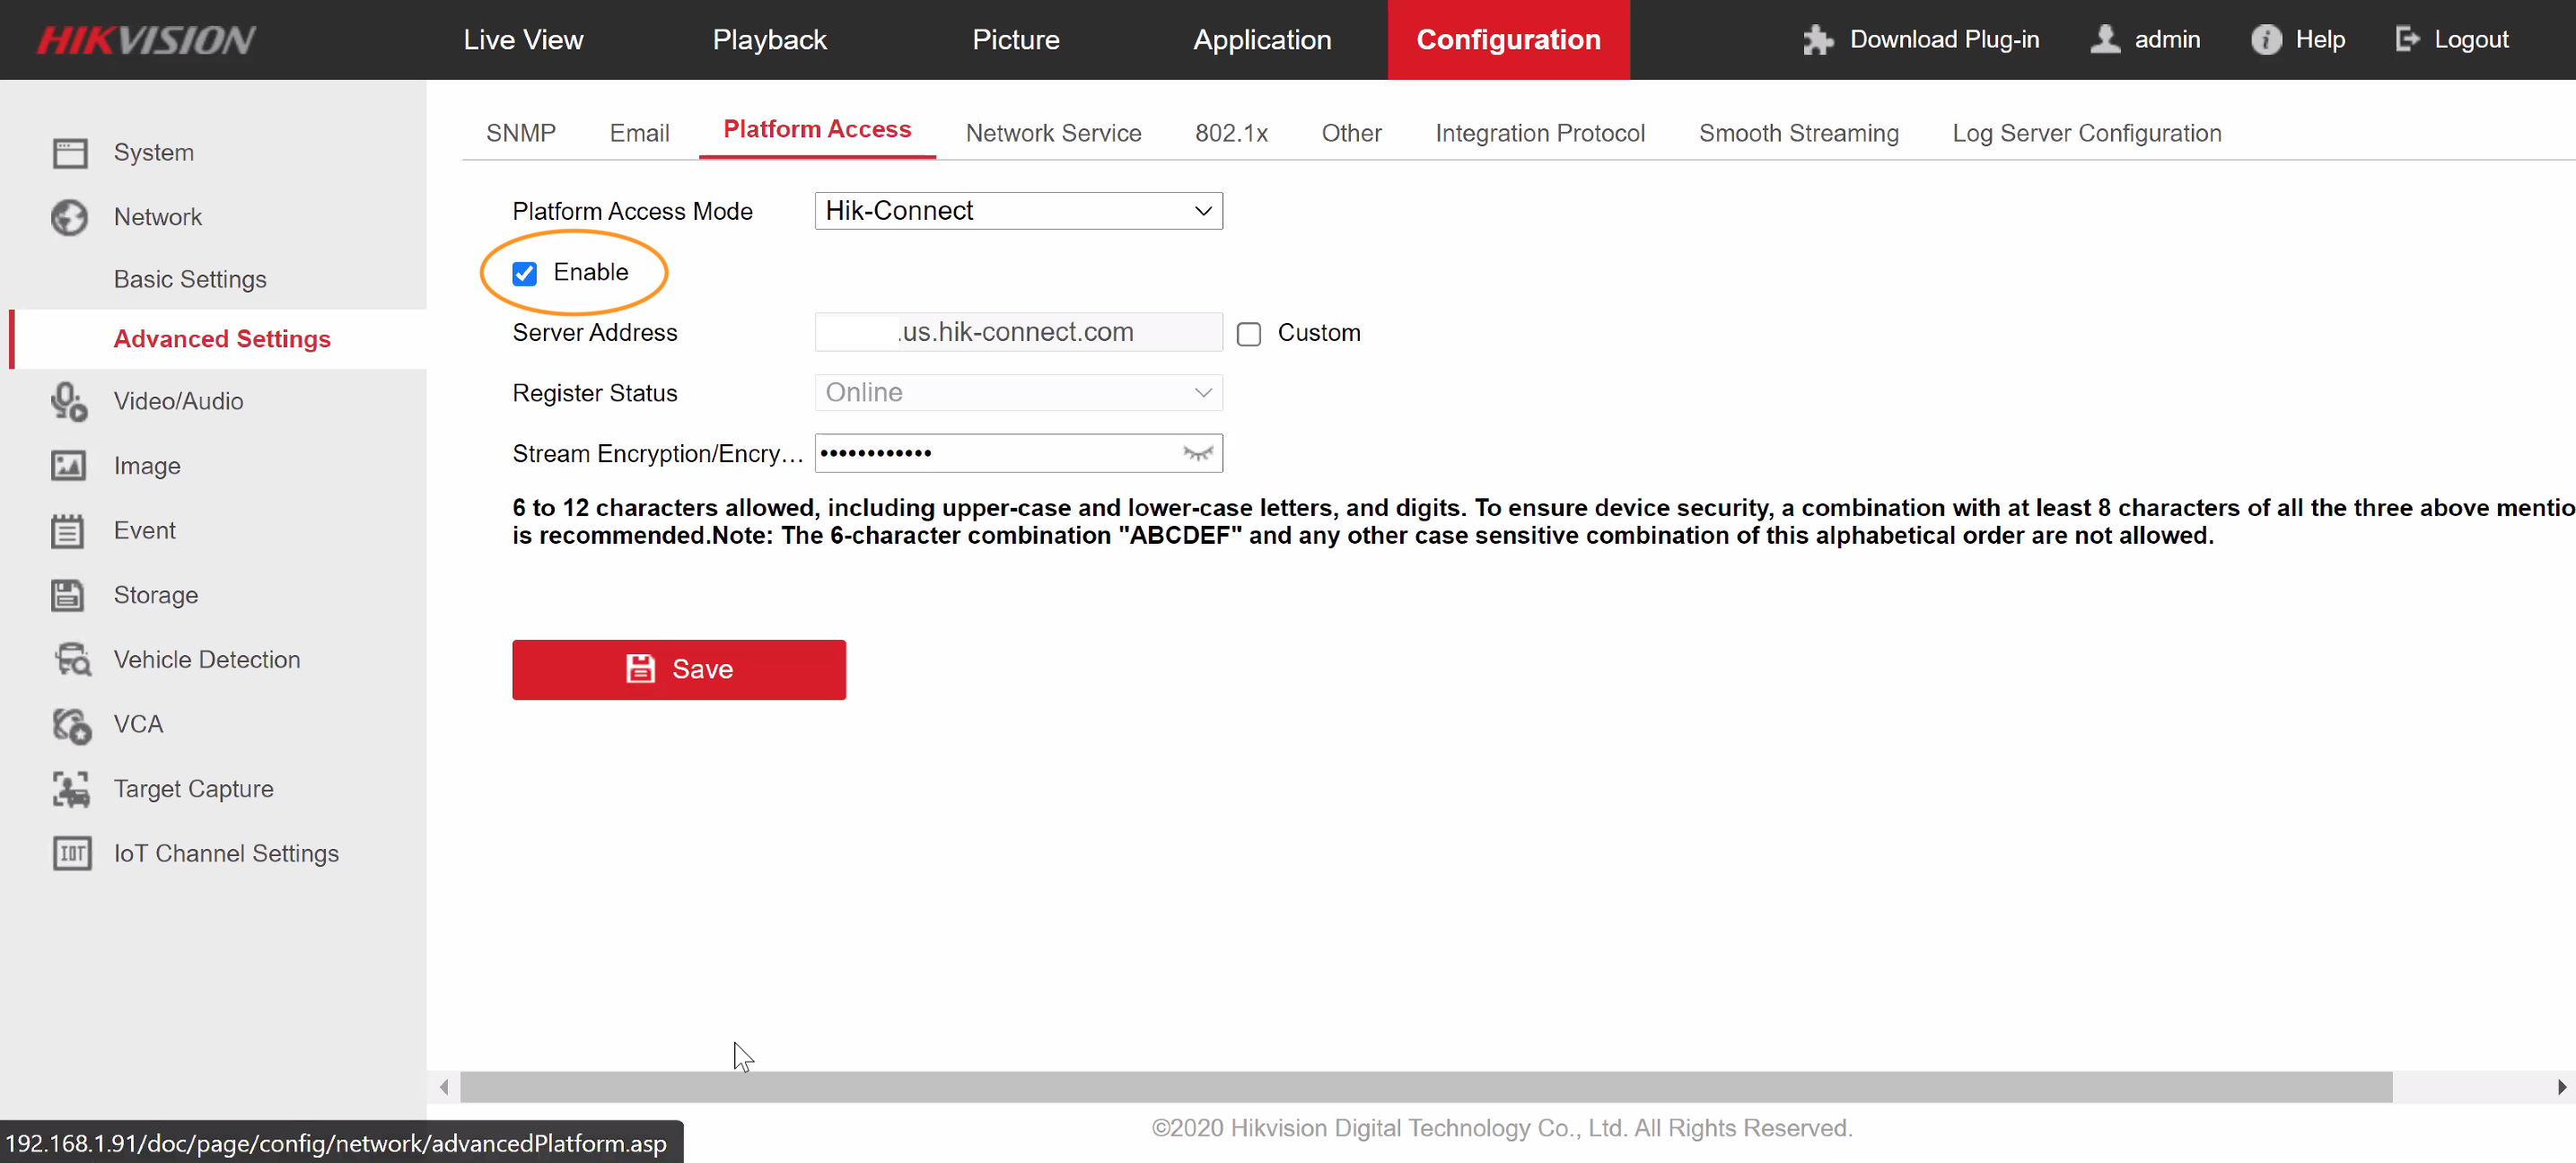Open the Platform Access Mode dropdown
This screenshot has width=2576, height=1163.
click(1018, 211)
